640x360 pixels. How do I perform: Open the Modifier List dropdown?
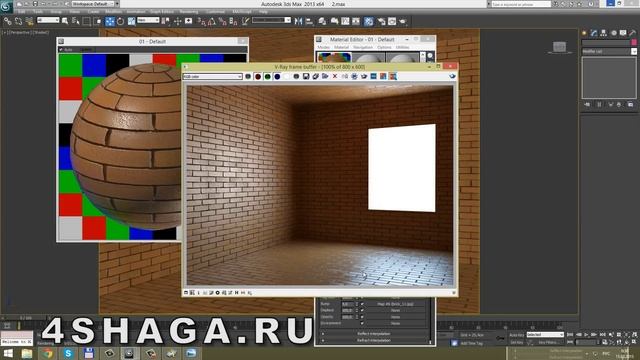coord(609,51)
